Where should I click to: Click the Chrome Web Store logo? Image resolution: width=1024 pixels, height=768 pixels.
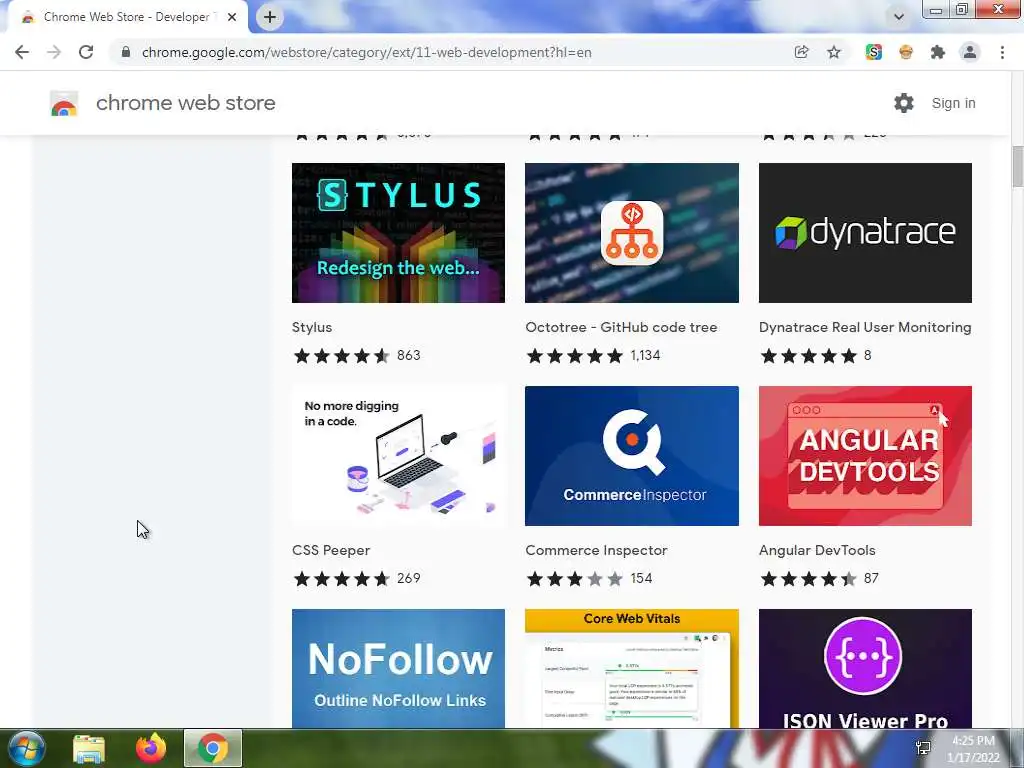64,103
